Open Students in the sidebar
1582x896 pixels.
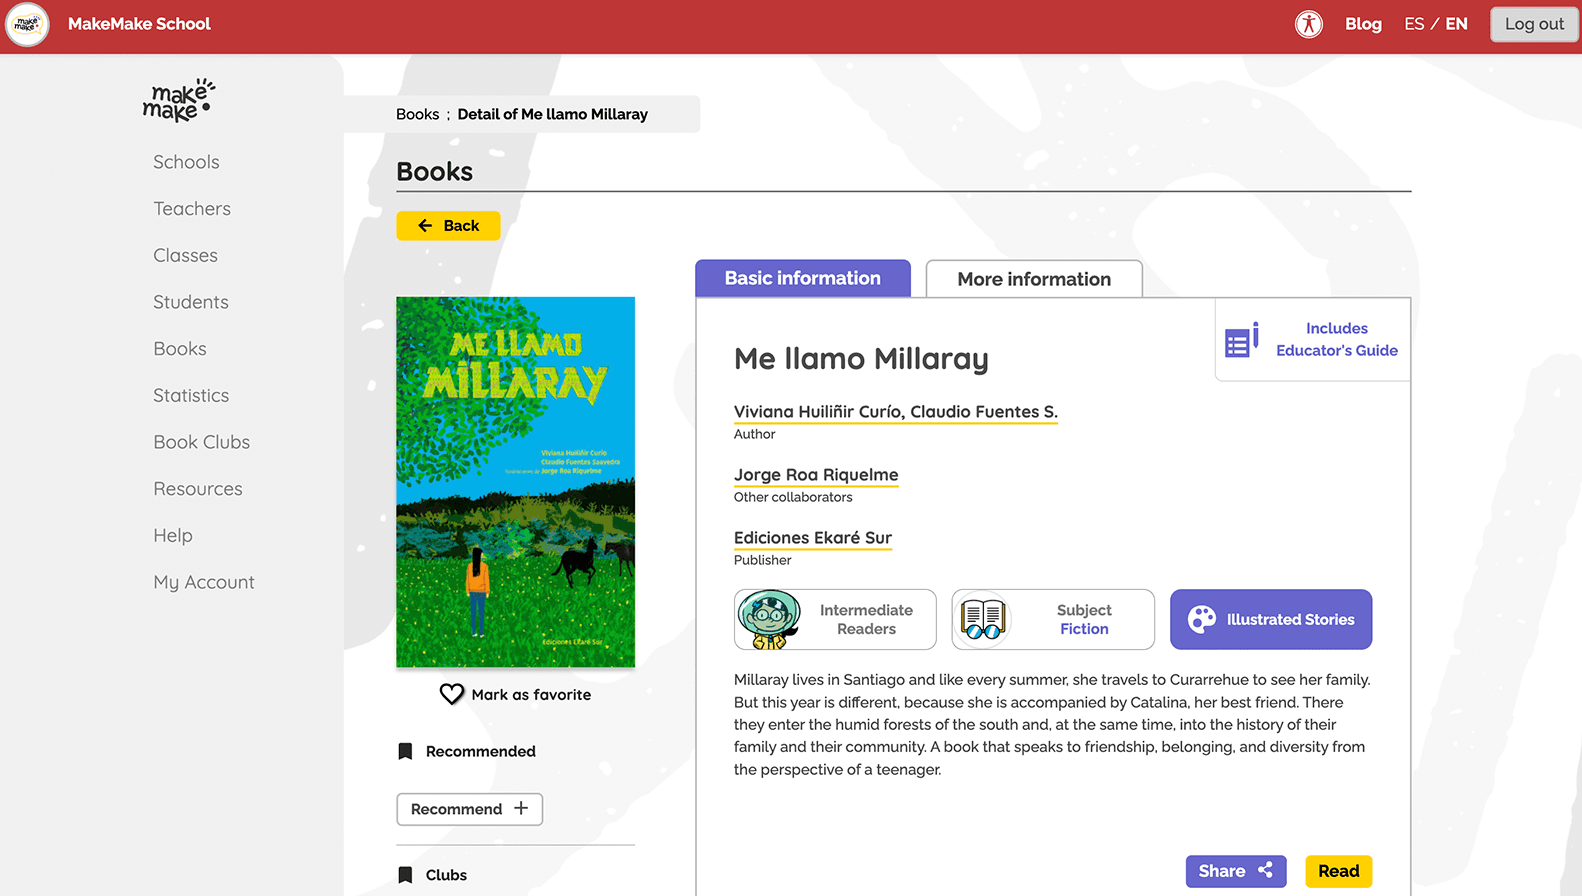point(191,302)
